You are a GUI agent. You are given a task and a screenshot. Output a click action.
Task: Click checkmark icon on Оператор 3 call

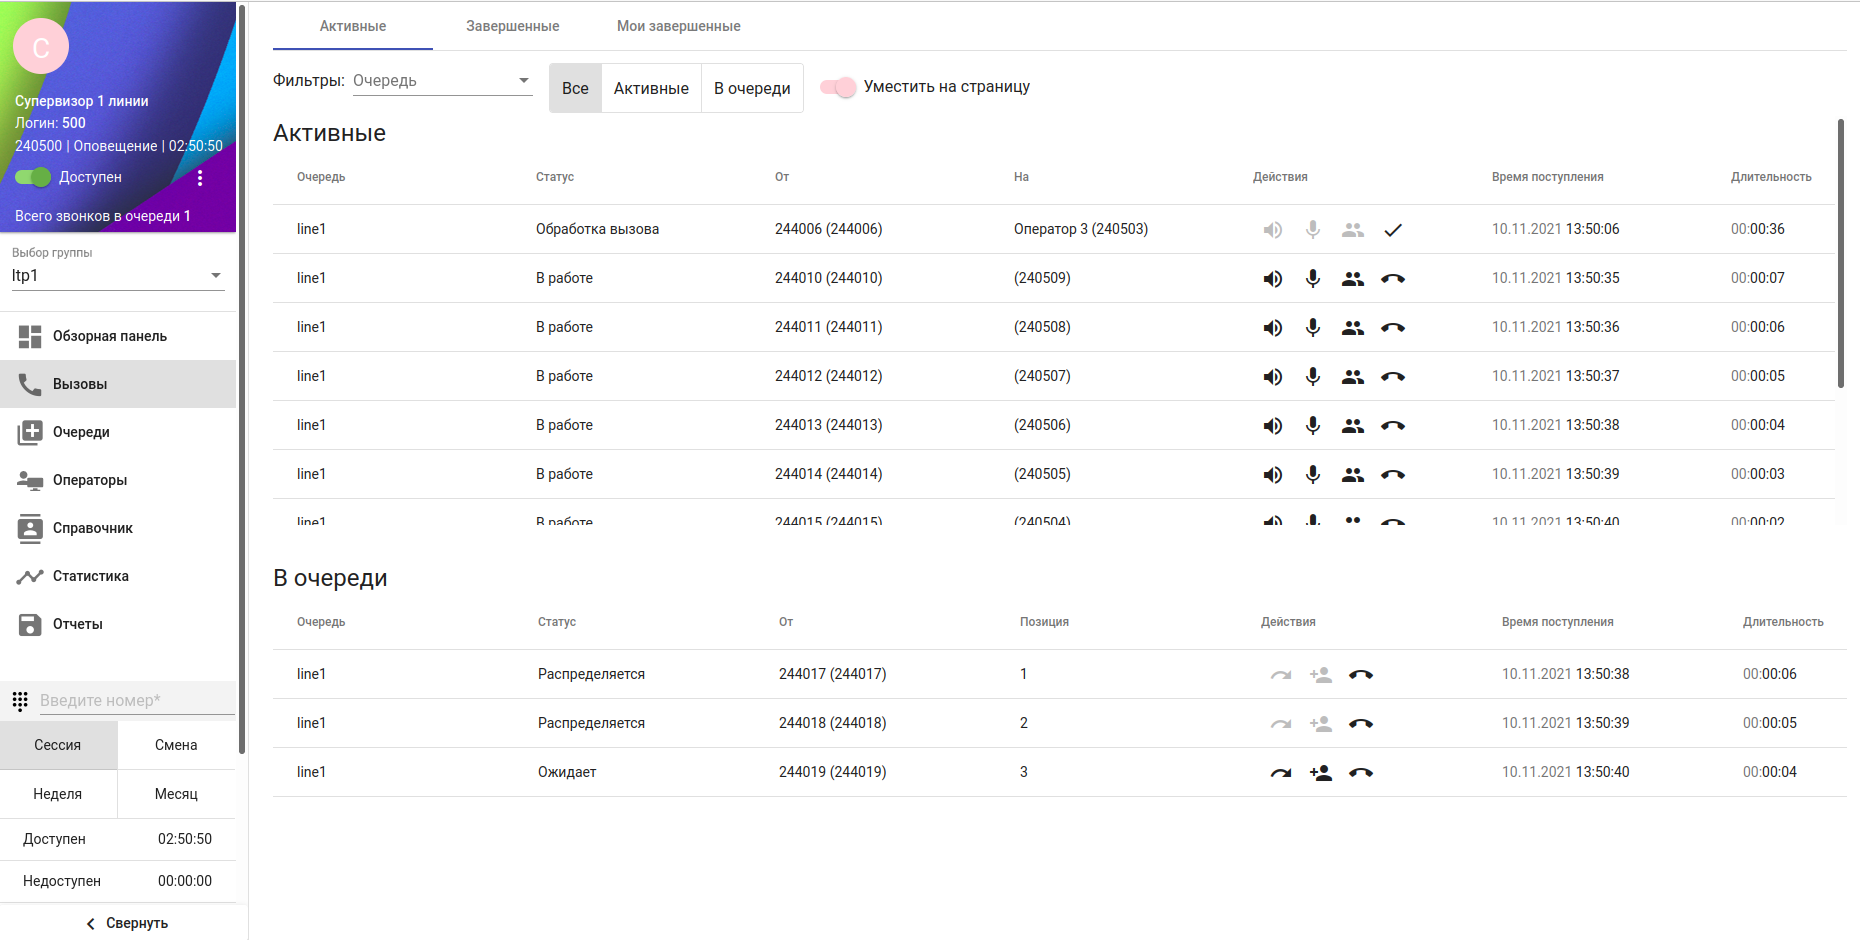point(1392,230)
